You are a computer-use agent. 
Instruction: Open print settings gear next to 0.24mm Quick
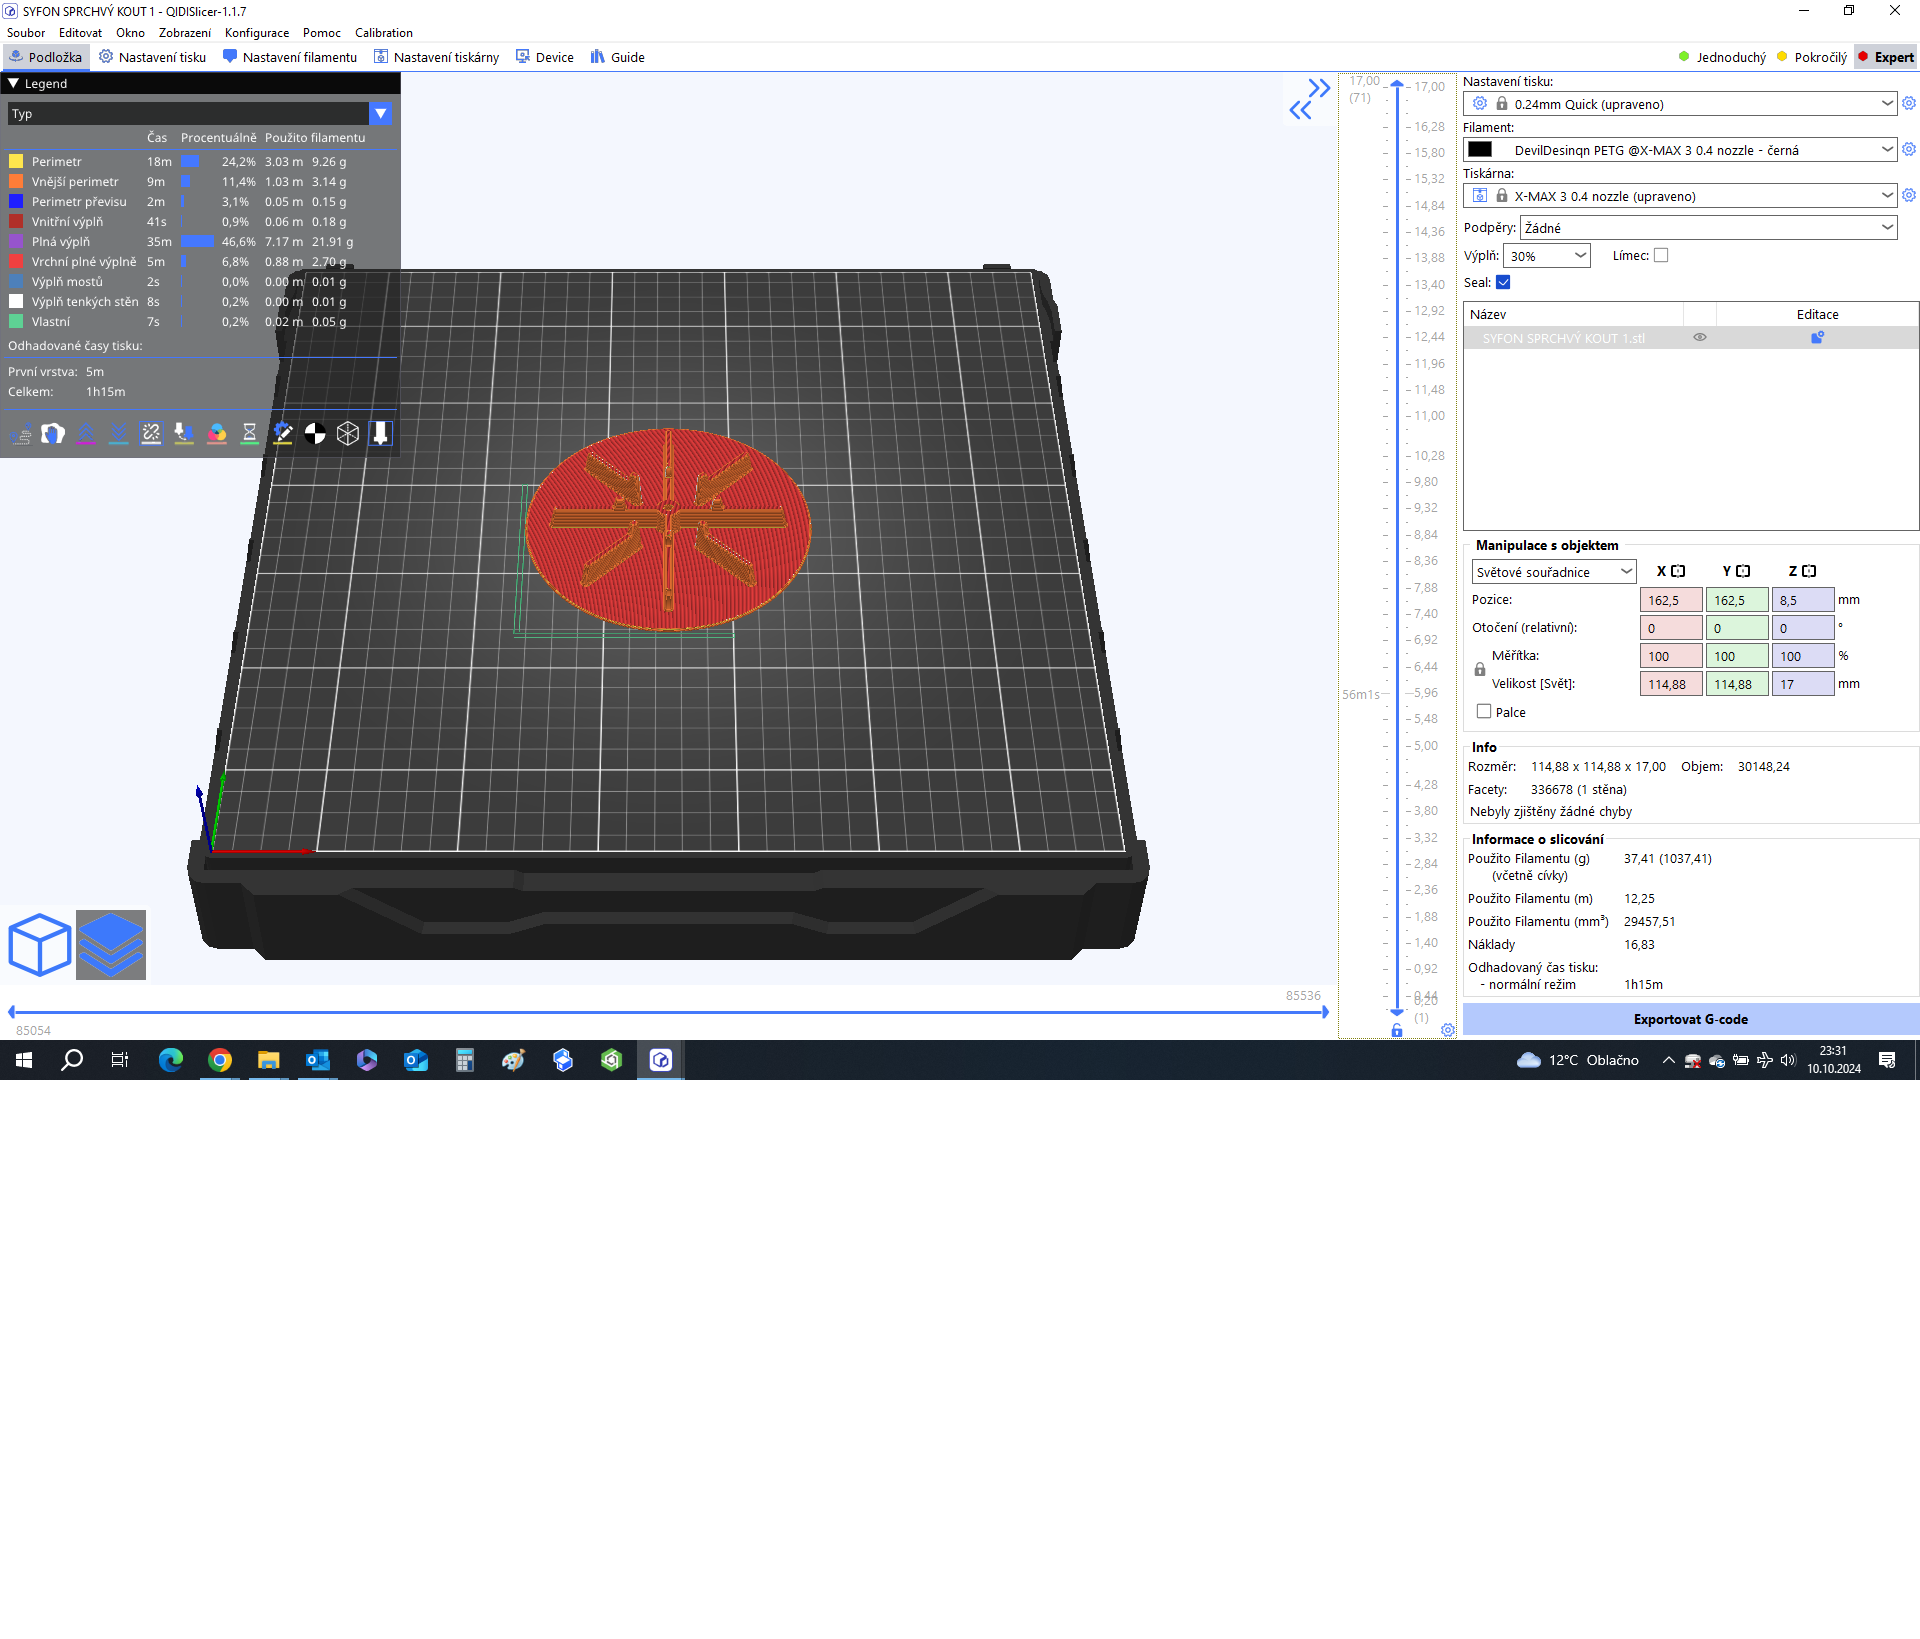1909,104
